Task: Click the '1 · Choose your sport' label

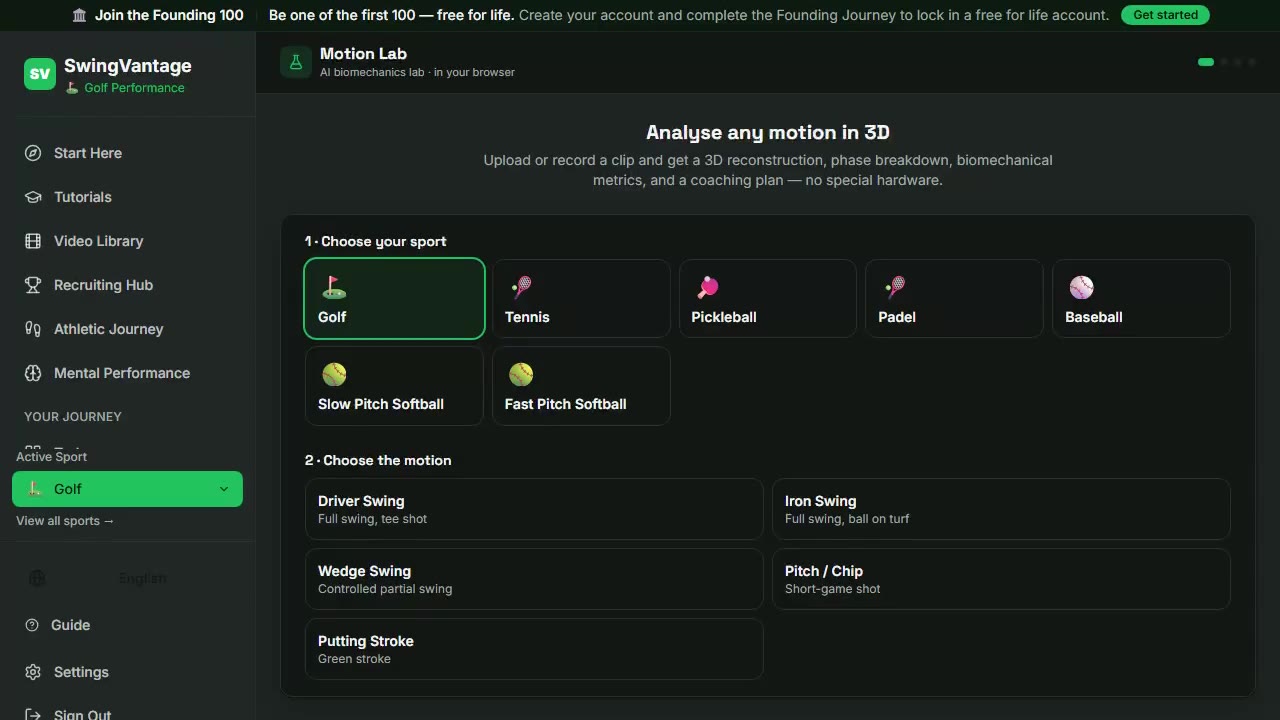Action: [x=376, y=241]
